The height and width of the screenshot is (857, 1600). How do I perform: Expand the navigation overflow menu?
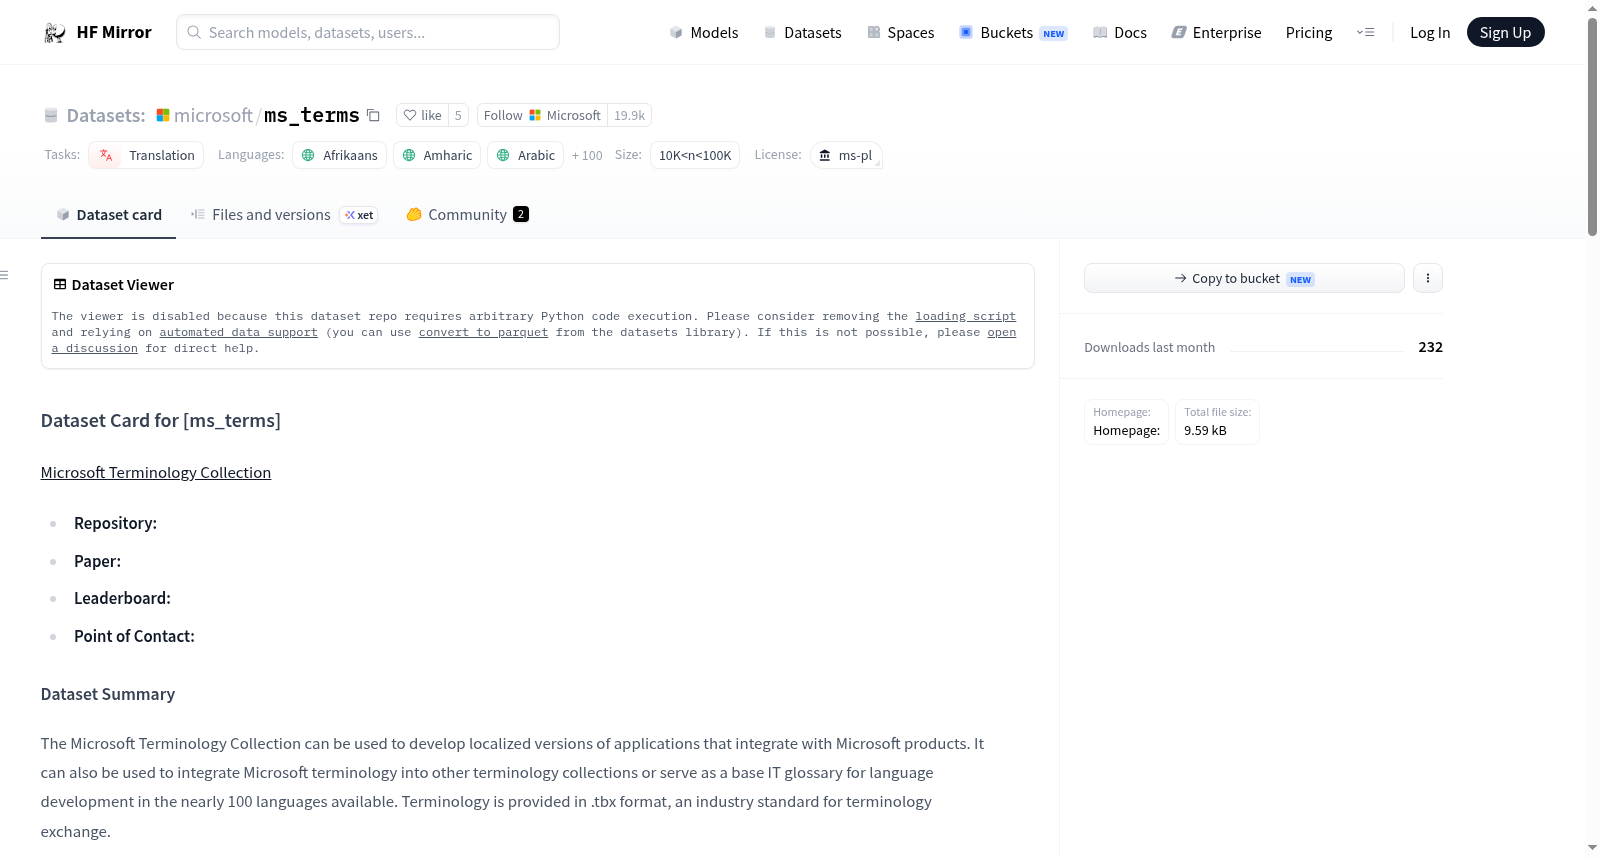pyautogui.click(x=1365, y=33)
